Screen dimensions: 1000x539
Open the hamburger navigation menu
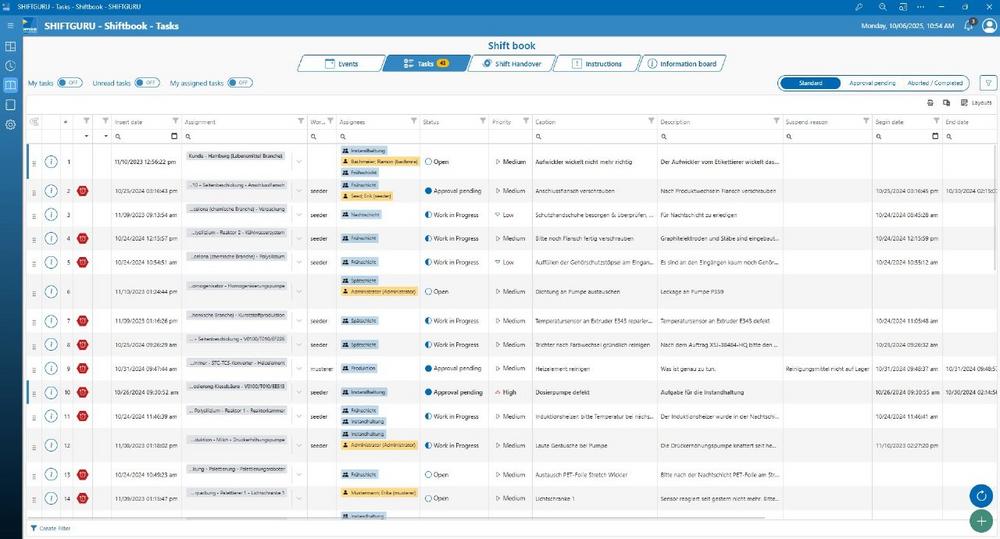(x=10, y=26)
